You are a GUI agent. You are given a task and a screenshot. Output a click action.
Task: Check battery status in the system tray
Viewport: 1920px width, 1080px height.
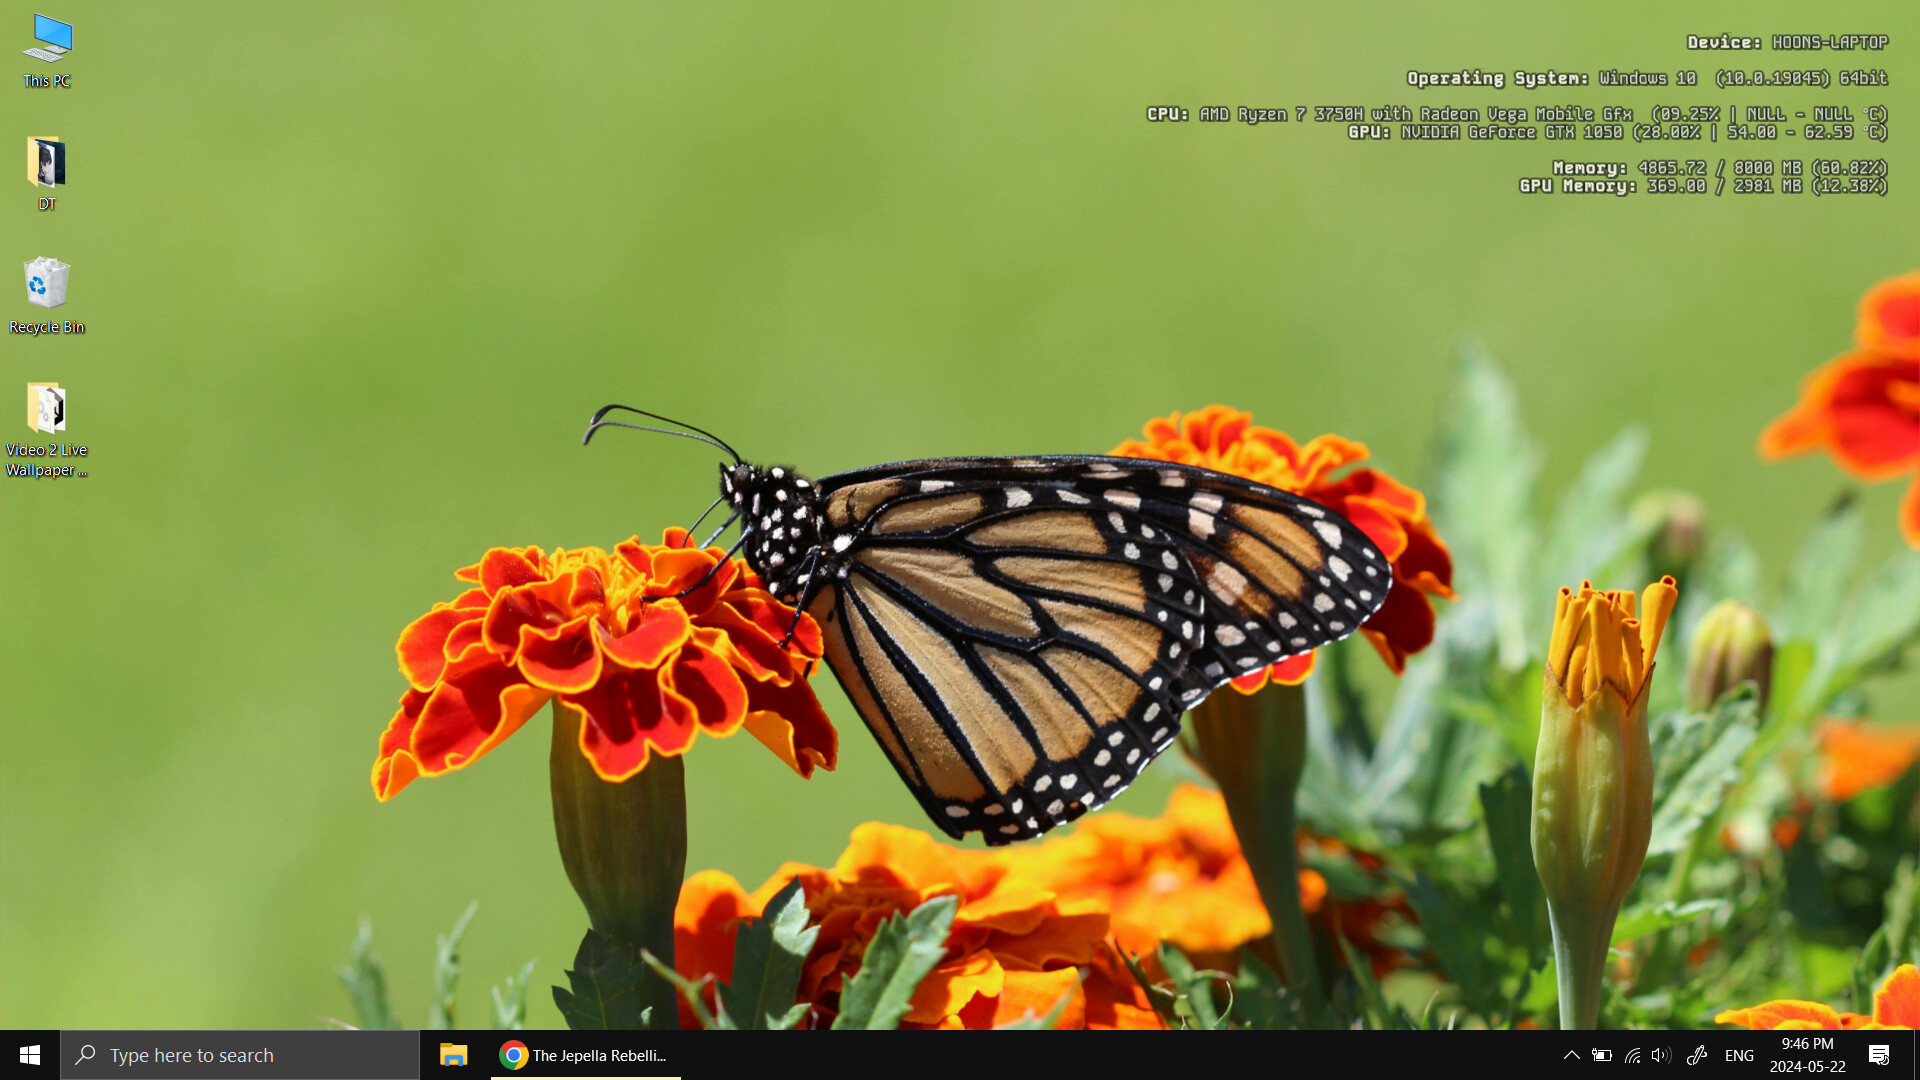pyautogui.click(x=1601, y=1055)
